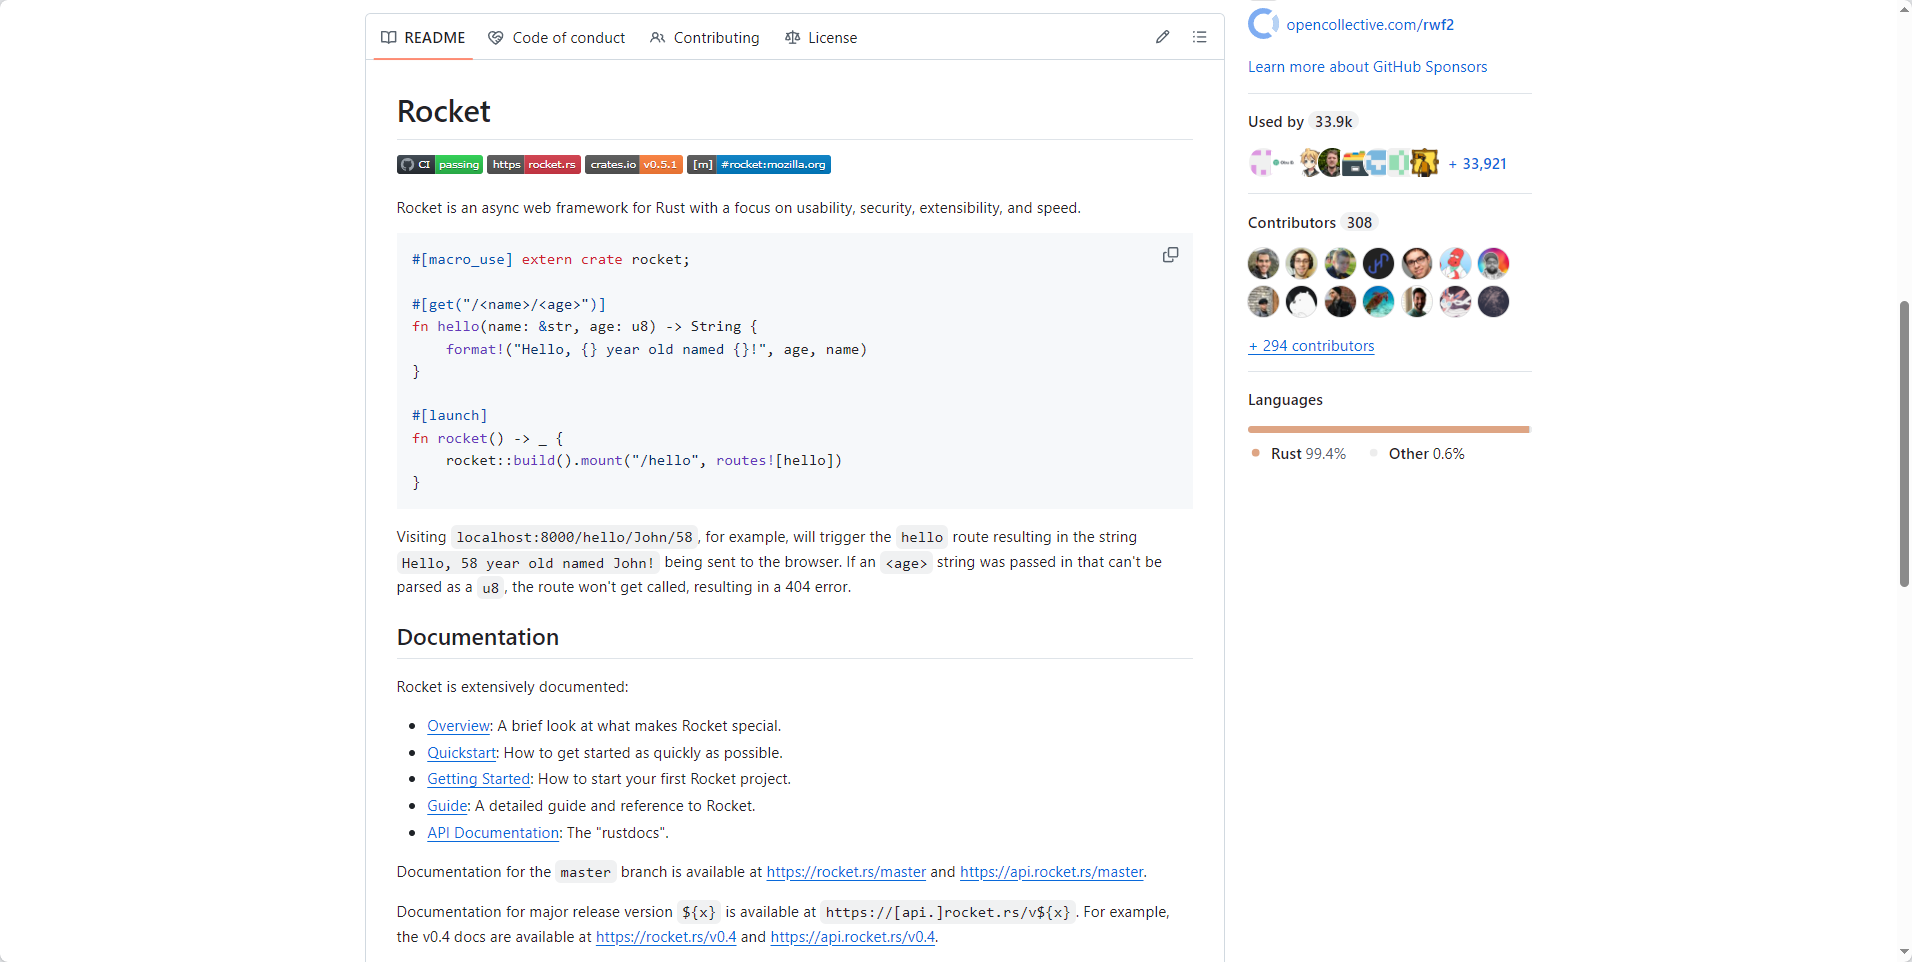Open https://api.rocket.rs/v0.4 link
The width and height of the screenshot is (1912, 962).
click(x=852, y=936)
